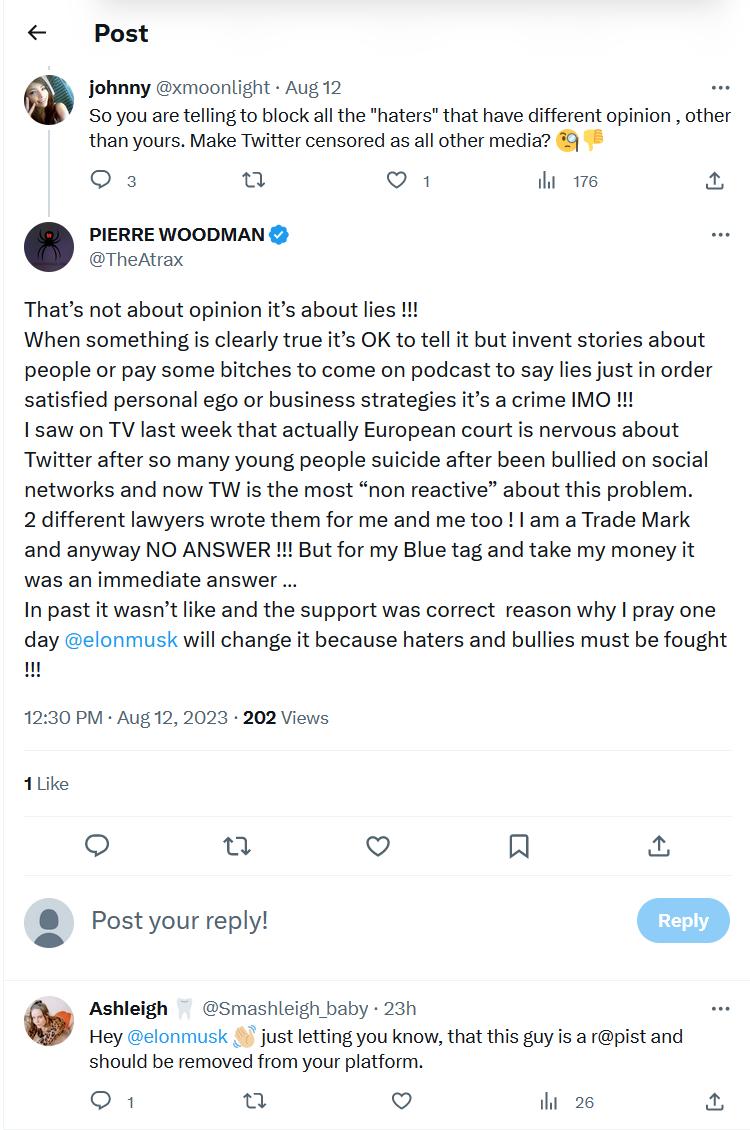The image size is (750, 1130).
Task: Share johnny's tweet
Action: pos(714,180)
